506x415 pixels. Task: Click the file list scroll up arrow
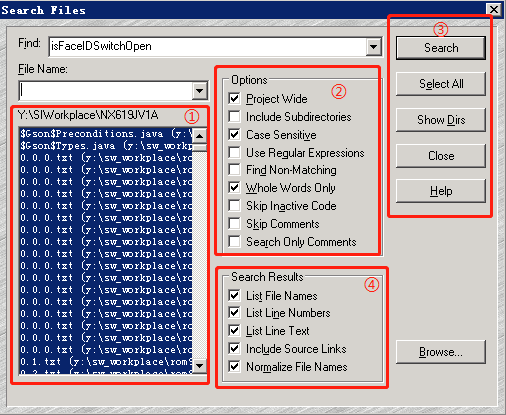coord(199,136)
